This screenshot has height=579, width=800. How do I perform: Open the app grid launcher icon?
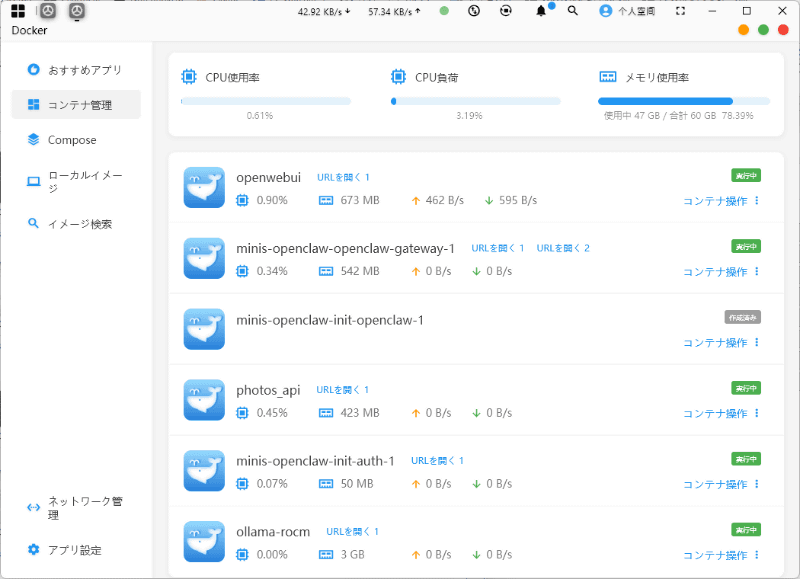(x=18, y=11)
